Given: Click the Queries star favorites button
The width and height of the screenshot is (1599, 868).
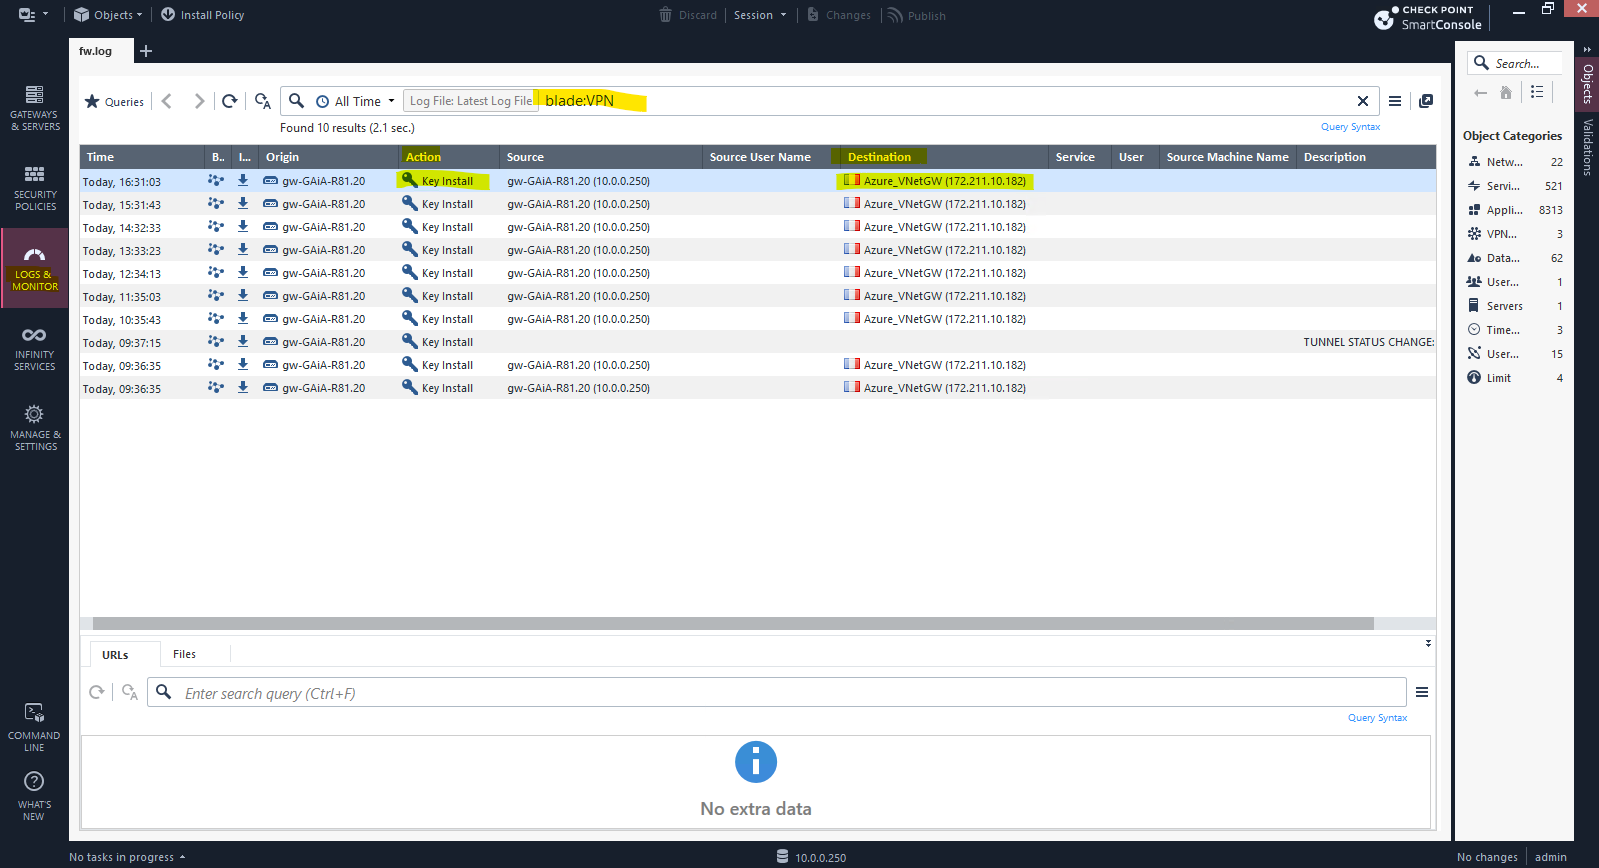Looking at the screenshot, I should pyautogui.click(x=114, y=101).
